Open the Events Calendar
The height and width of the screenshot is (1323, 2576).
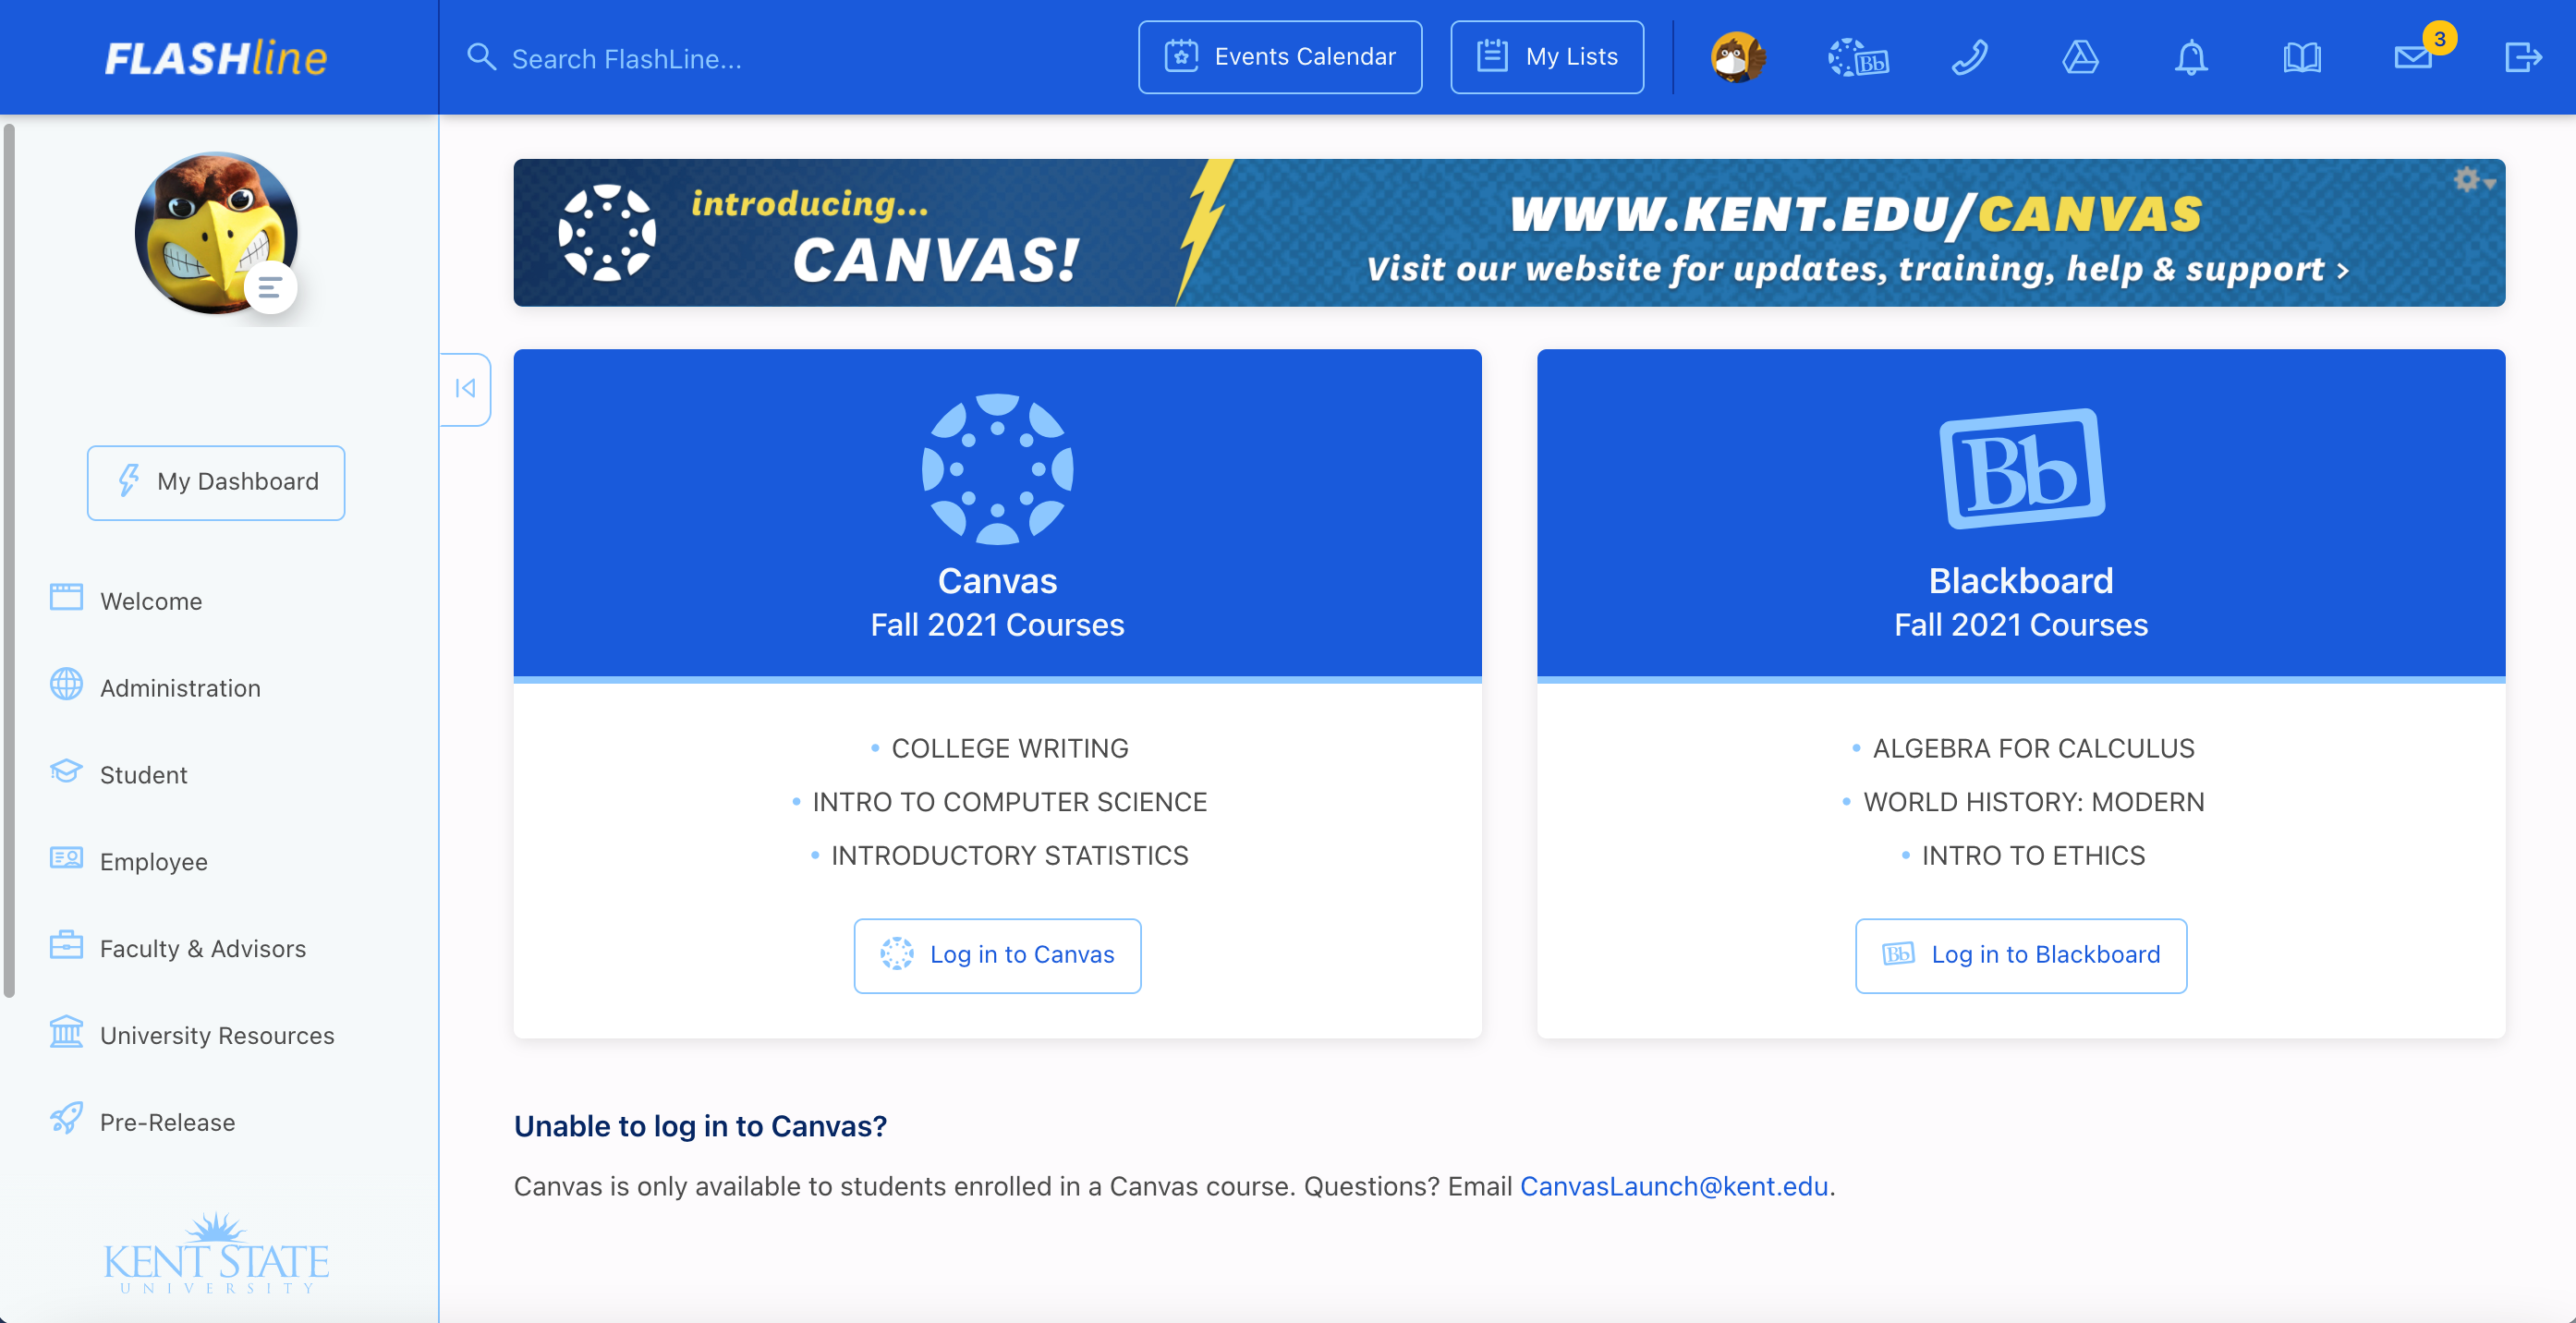click(1280, 57)
